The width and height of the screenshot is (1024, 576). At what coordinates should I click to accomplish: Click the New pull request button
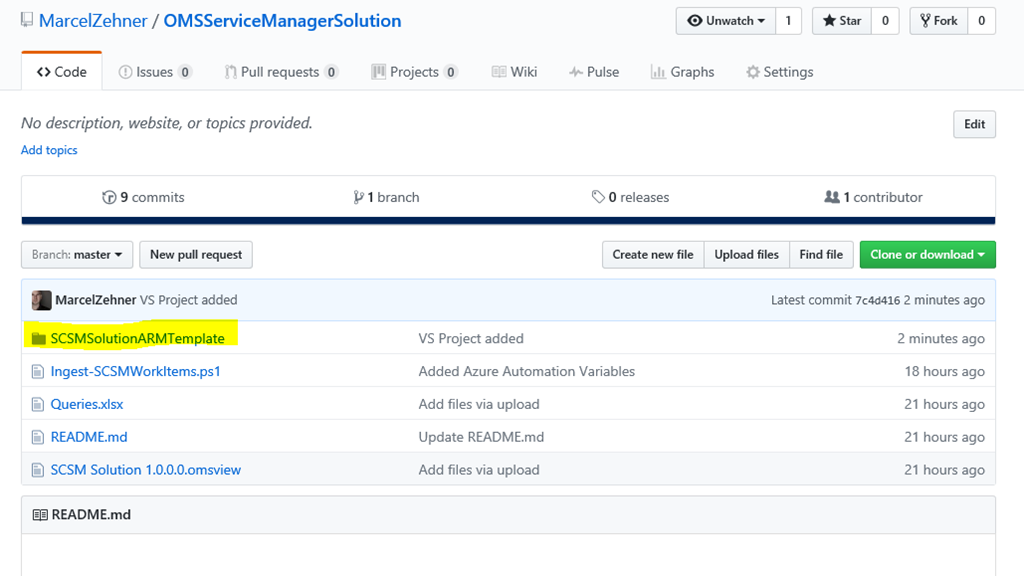point(196,255)
